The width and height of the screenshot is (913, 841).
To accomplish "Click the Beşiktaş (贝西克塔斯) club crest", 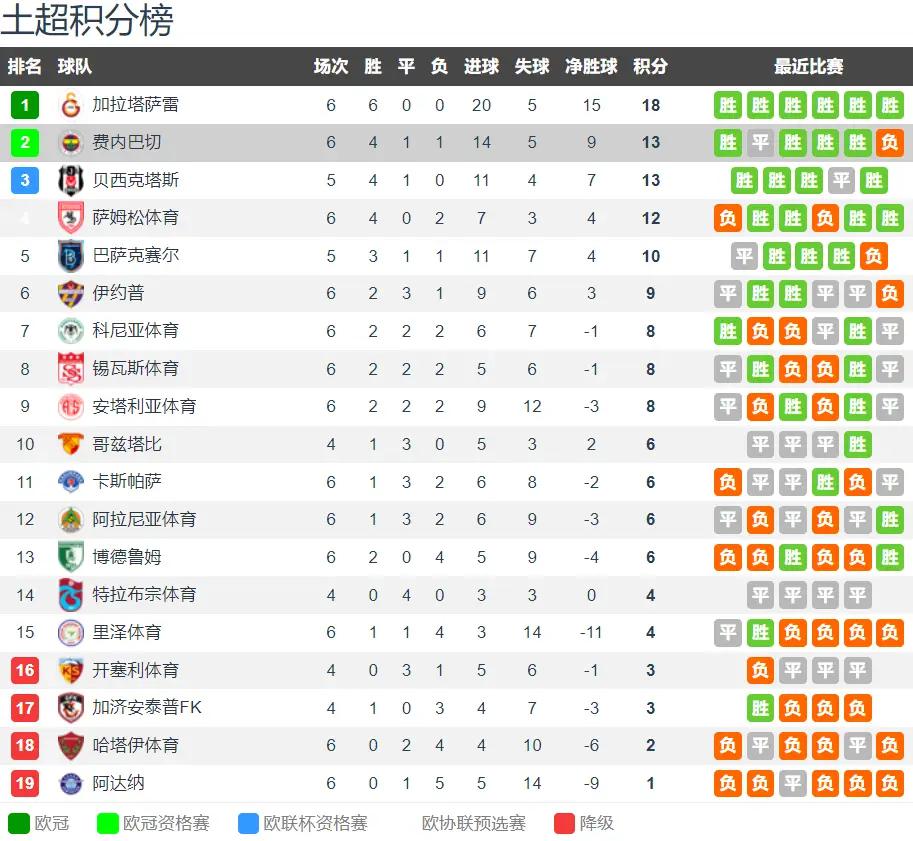I will [x=70, y=181].
